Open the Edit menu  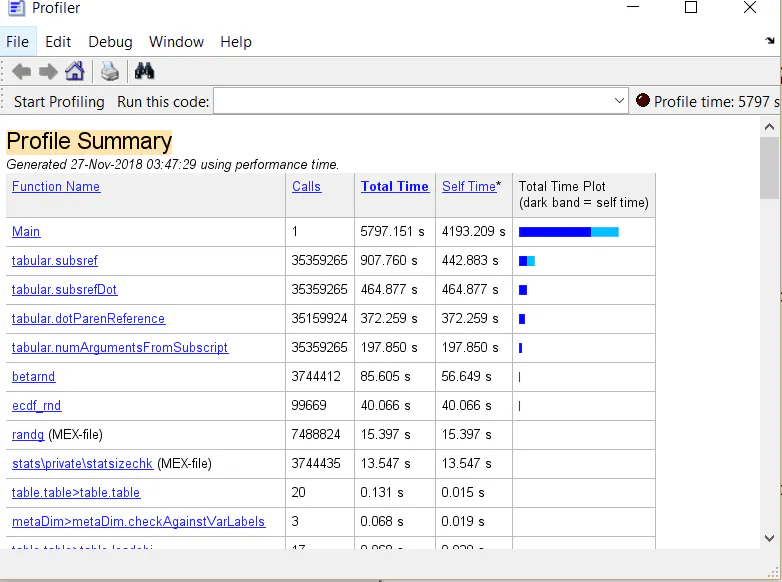point(58,42)
